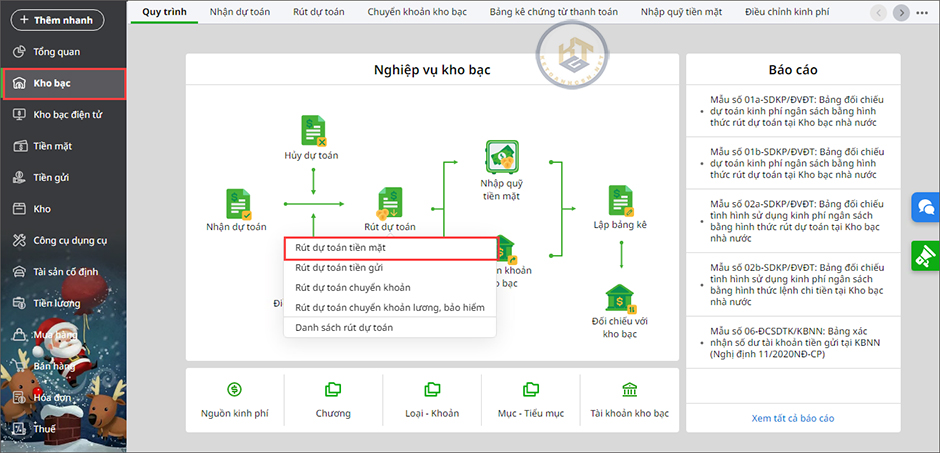Open the Mục - Tiểu mục category

point(531,398)
